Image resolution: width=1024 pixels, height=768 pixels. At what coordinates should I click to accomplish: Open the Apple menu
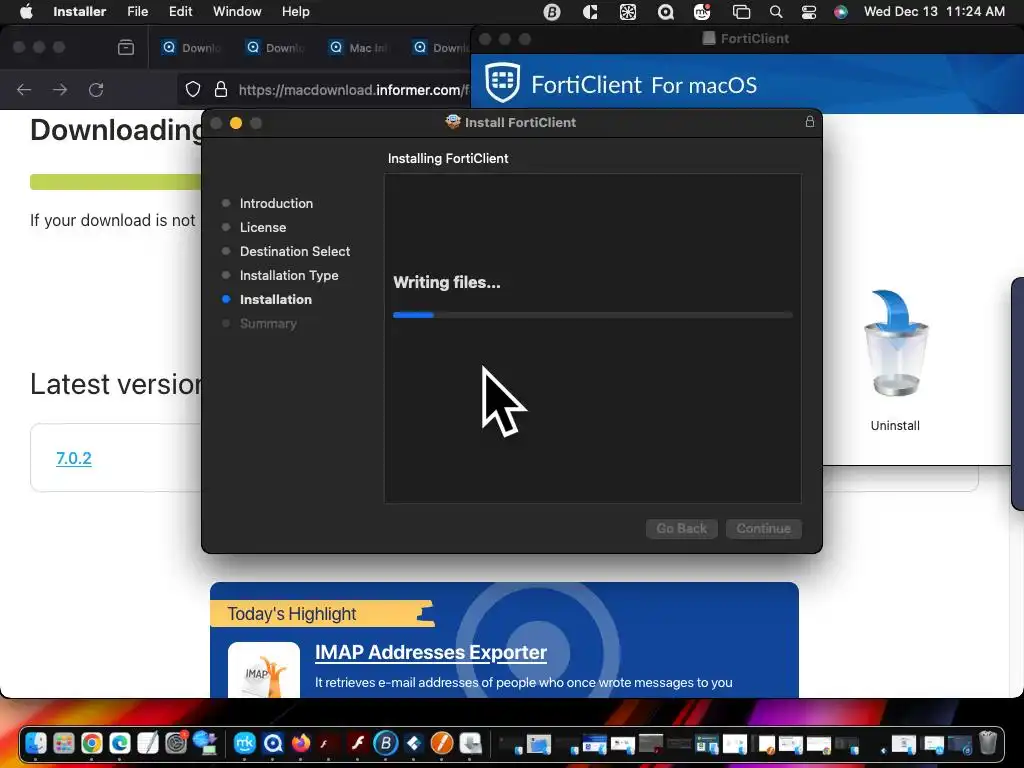[x=26, y=12]
